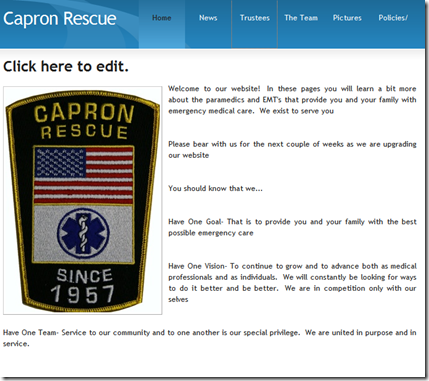The image size is (429, 381).
Task: Go to the News page
Action: [x=208, y=18]
